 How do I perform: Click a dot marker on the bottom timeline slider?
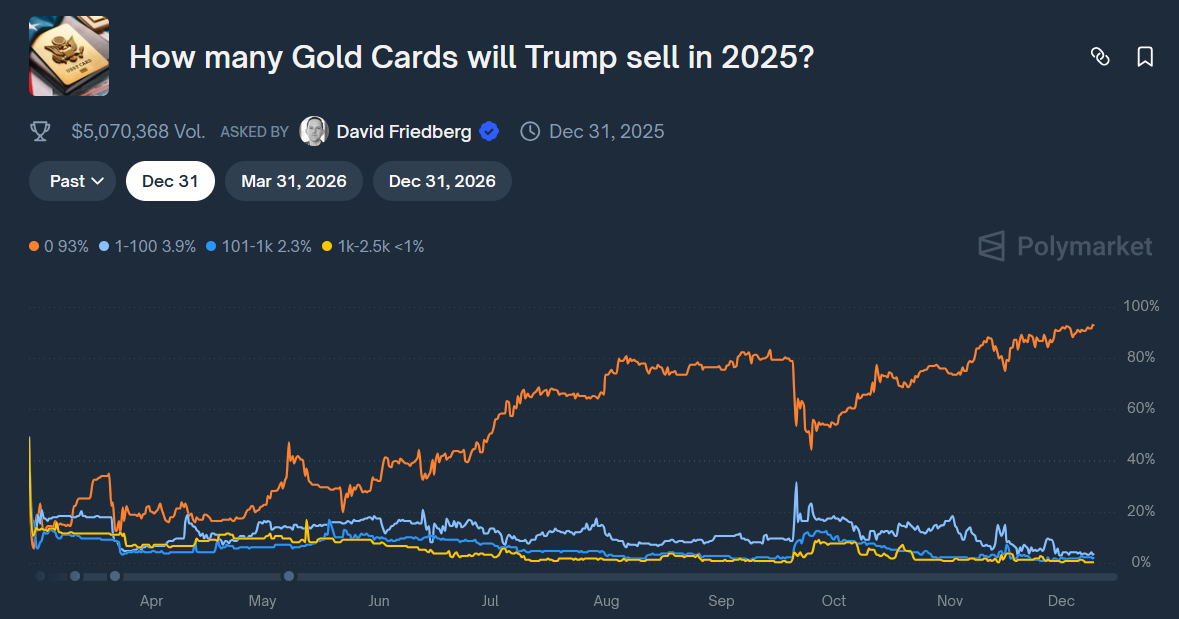point(115,576)
